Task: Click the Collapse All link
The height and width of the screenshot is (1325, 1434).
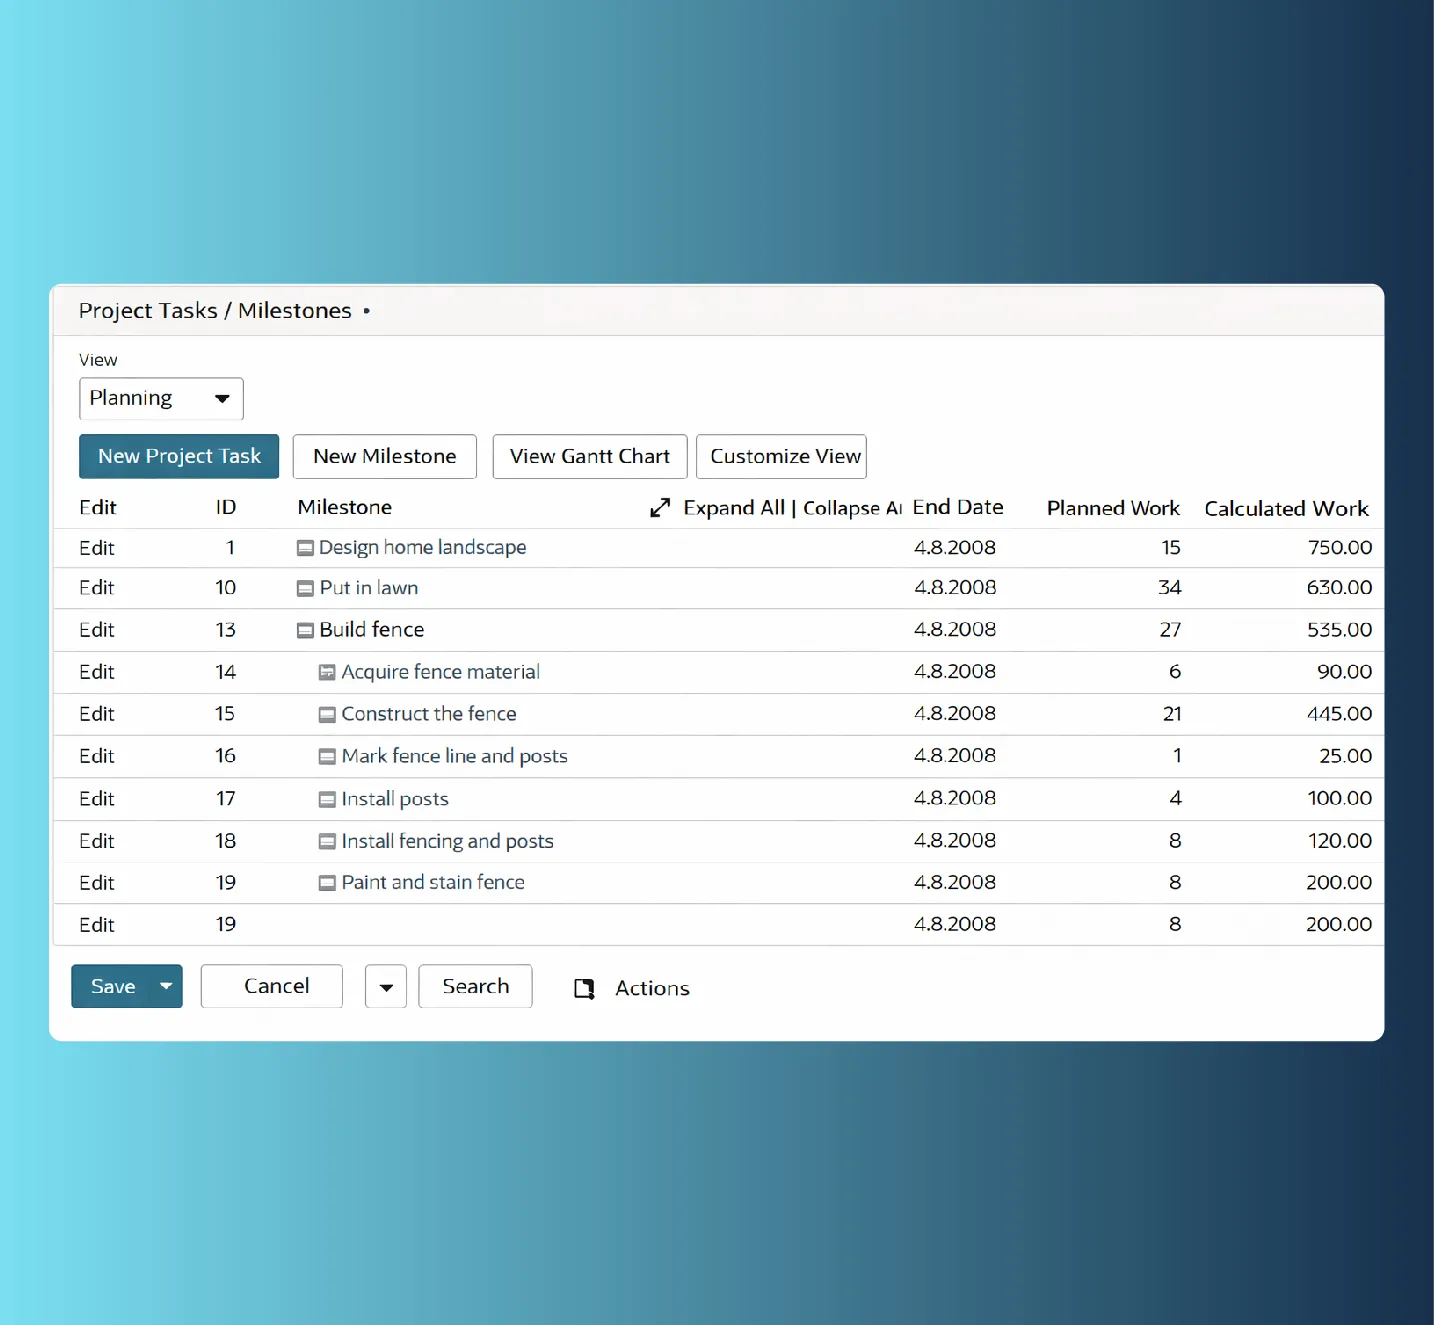Action: click(852, 508)
